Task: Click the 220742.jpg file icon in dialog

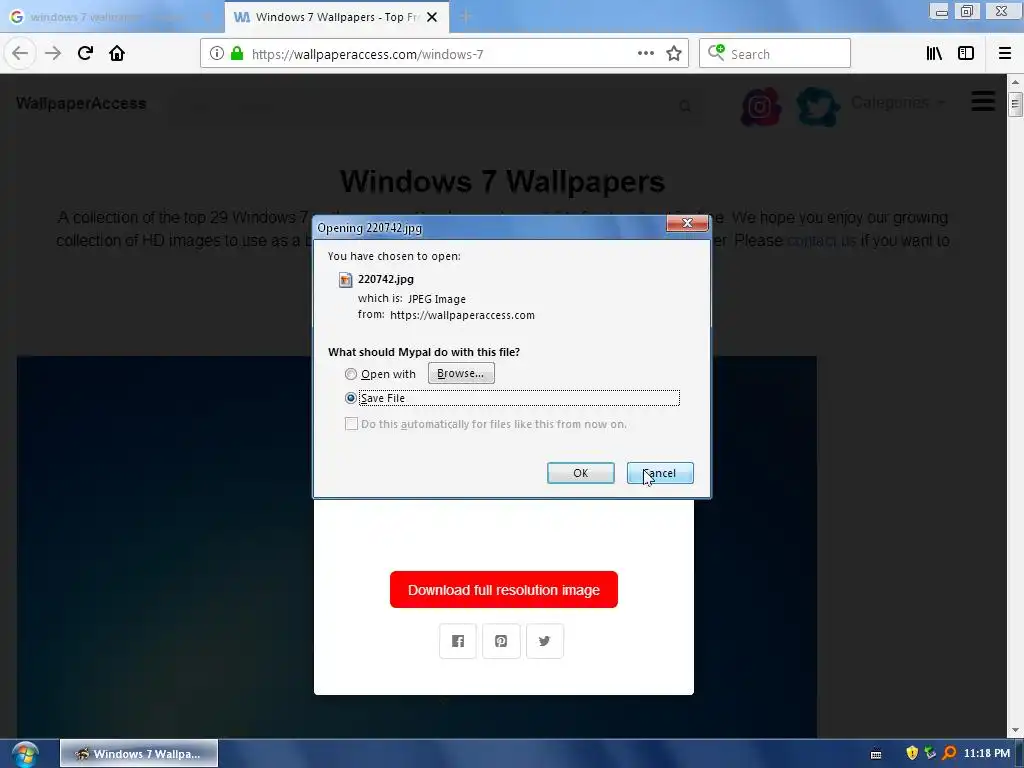Action: pos(345,280)
